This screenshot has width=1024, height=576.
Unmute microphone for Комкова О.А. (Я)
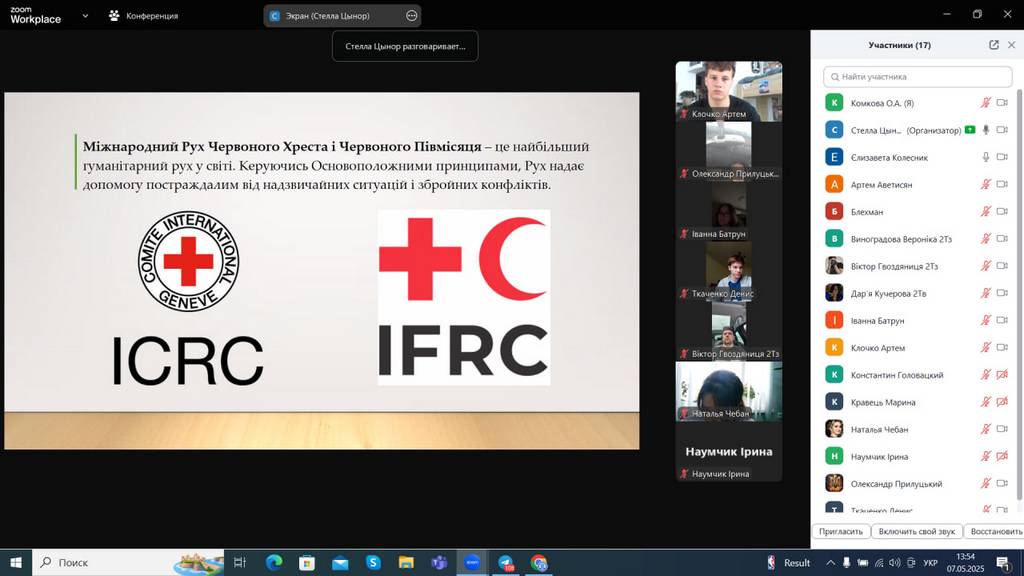click(x=985, y=103)
